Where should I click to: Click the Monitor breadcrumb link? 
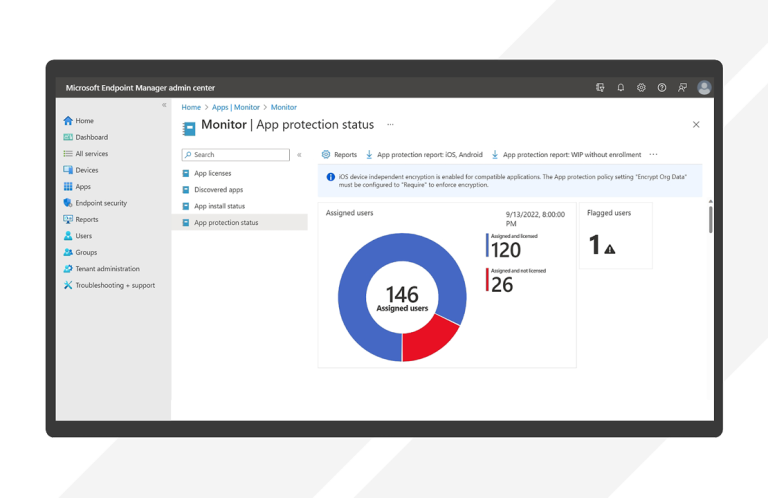[x=284, y=107]
